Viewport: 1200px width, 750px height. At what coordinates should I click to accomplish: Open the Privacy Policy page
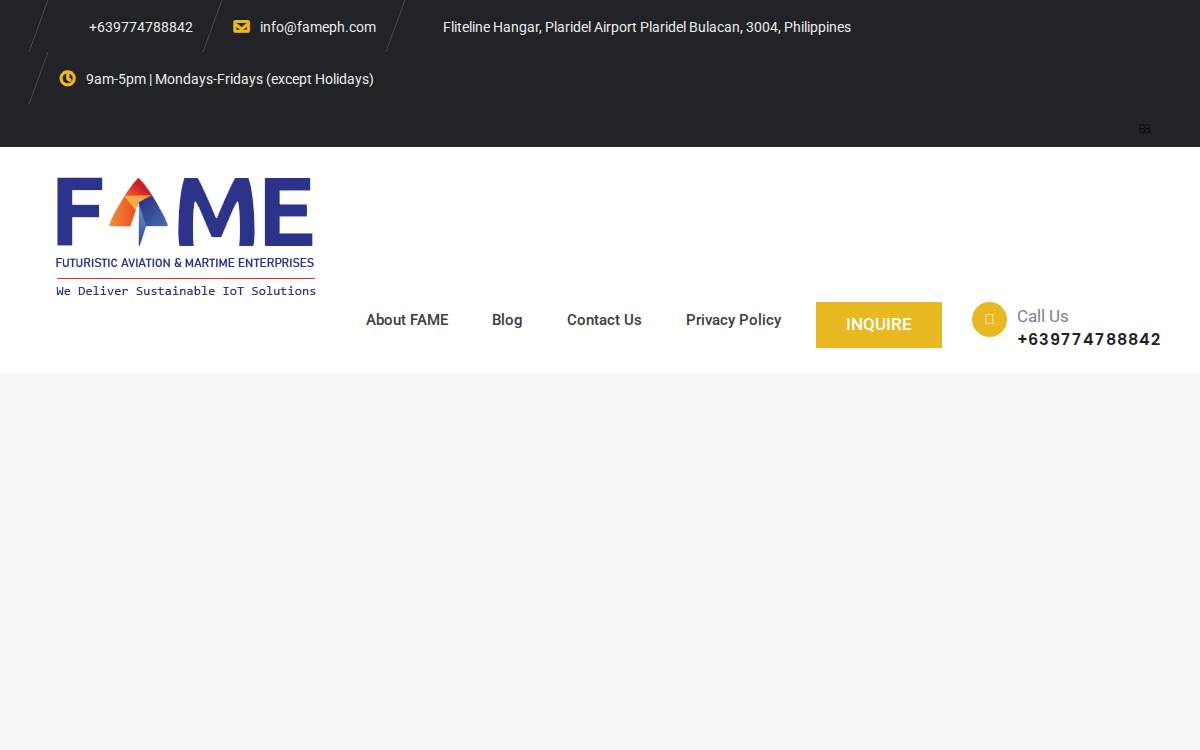[733, 320]
